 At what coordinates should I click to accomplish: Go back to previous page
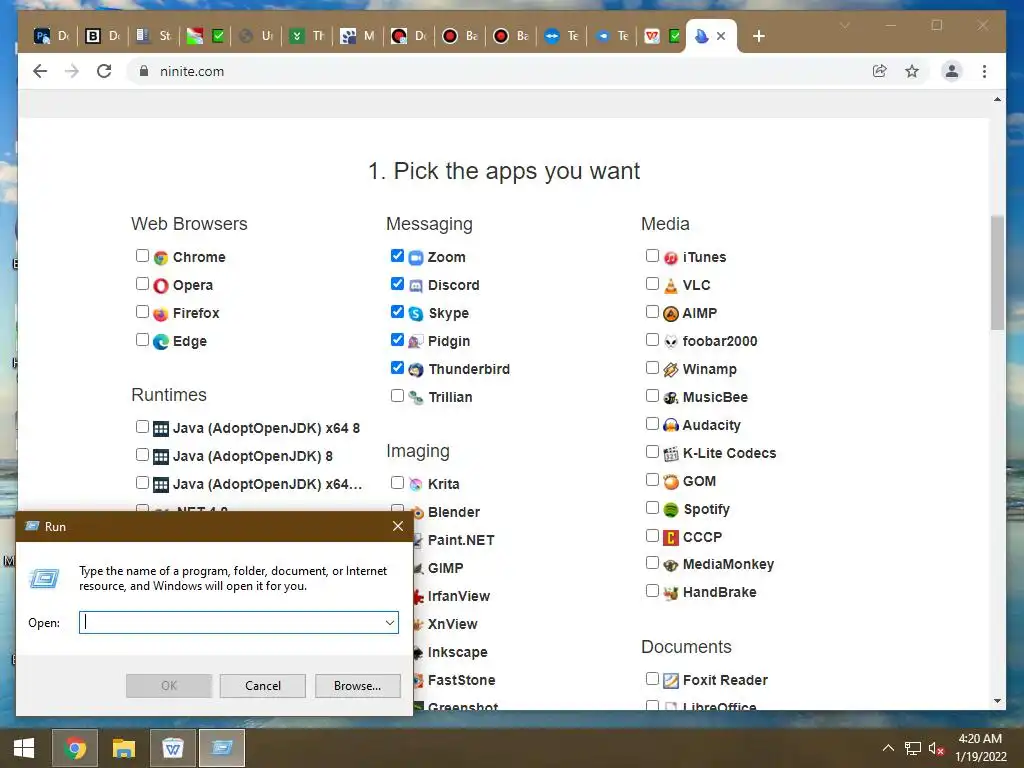[40, 71]
